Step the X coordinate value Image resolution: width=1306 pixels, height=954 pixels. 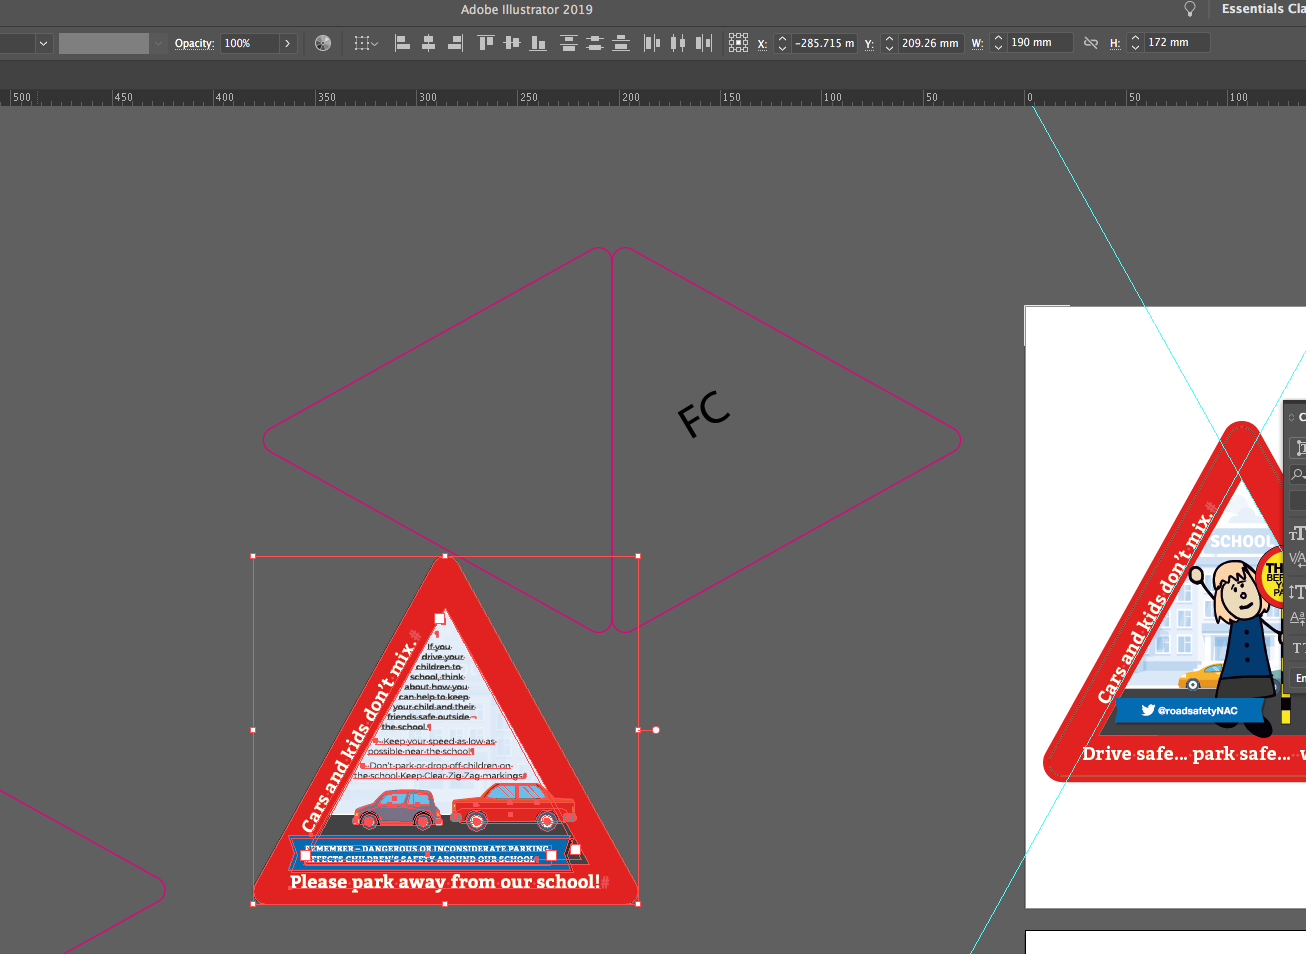coord(782,43)
